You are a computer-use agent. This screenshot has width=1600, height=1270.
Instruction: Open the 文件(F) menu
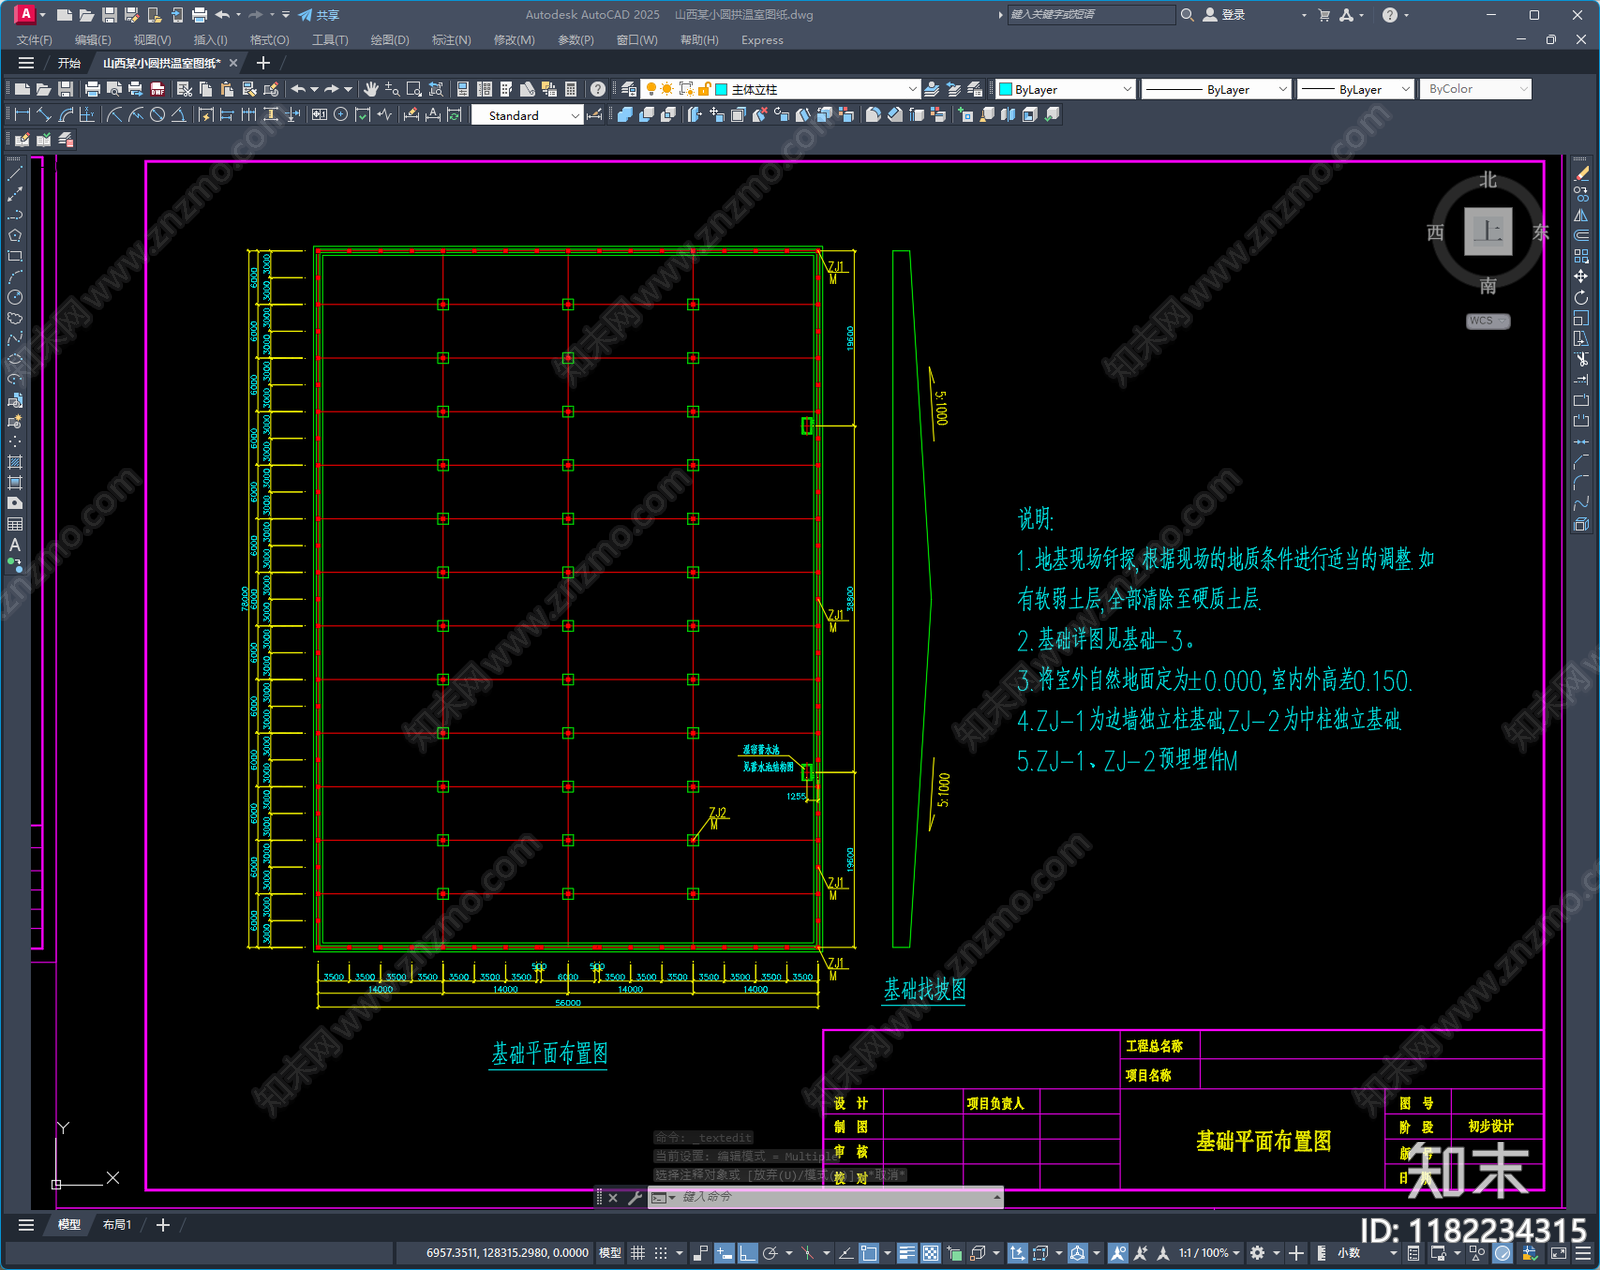34,40
